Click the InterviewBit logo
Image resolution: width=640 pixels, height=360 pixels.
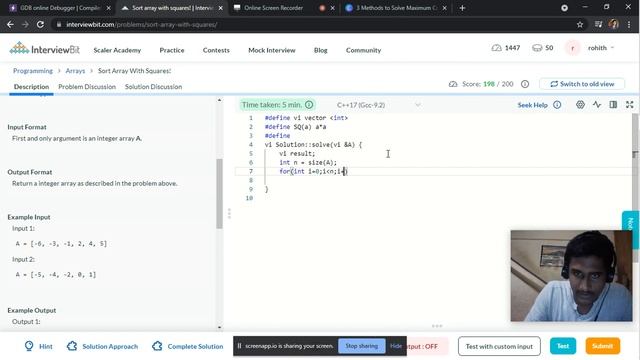point(44,49)
